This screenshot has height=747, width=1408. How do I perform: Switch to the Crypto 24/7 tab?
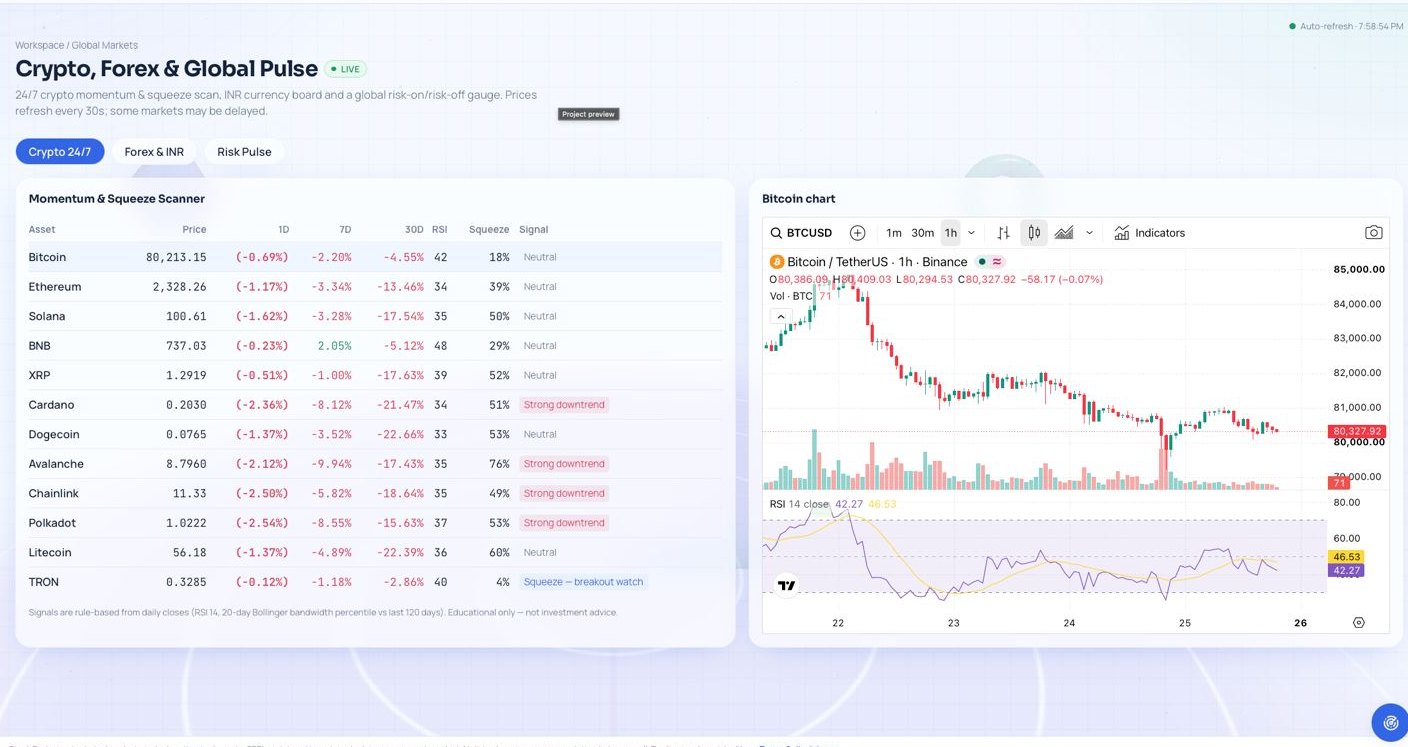60,152
